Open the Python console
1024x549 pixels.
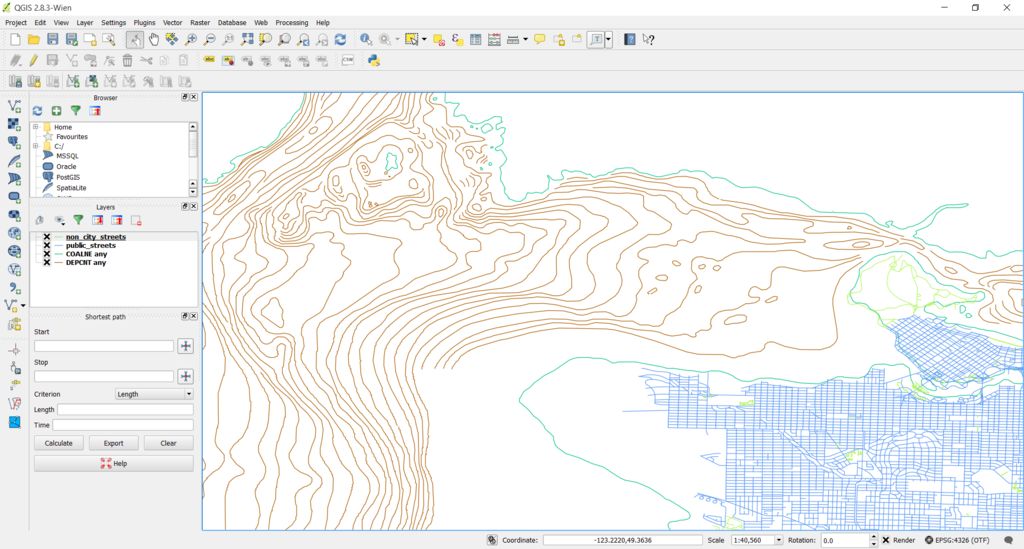pyautogui.click(x=373, y=60)
